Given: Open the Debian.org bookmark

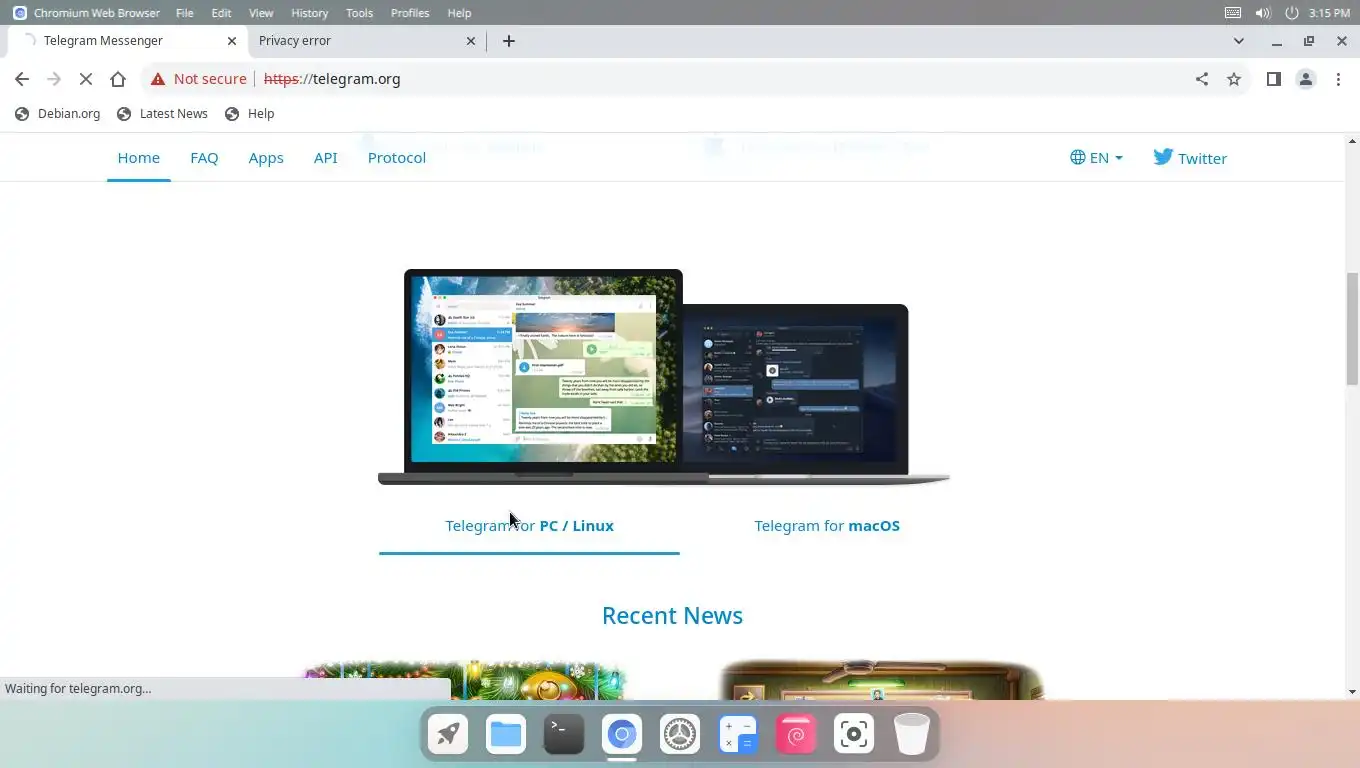Looking at the screenshot, I should click(58, 114).
